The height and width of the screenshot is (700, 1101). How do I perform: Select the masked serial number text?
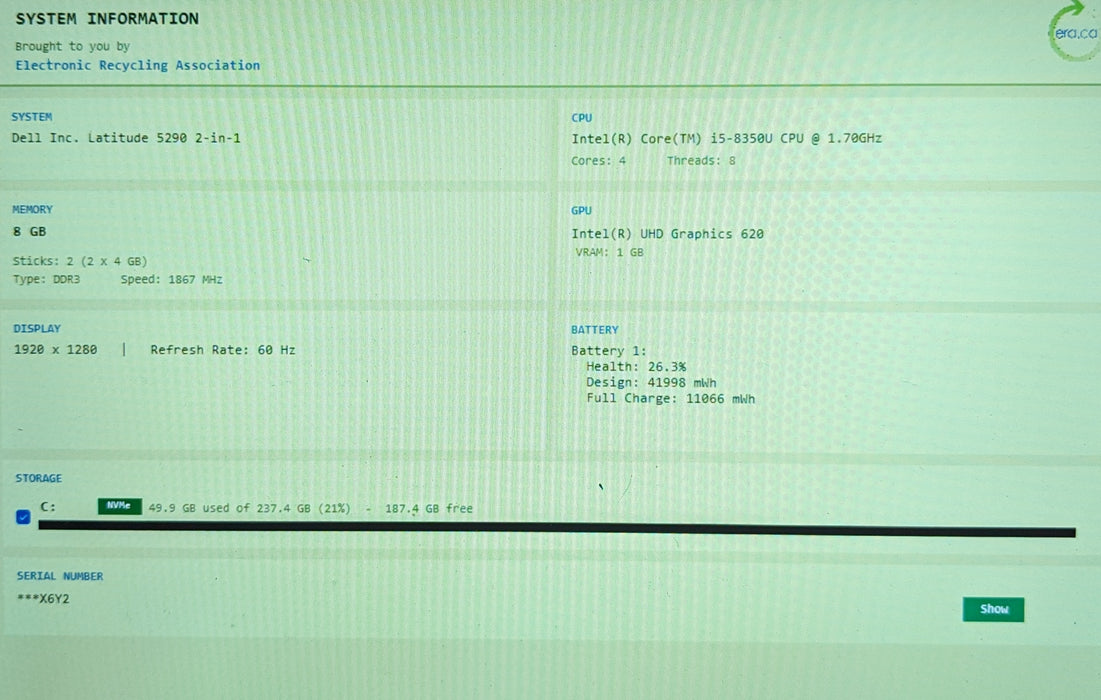point(43,599)
